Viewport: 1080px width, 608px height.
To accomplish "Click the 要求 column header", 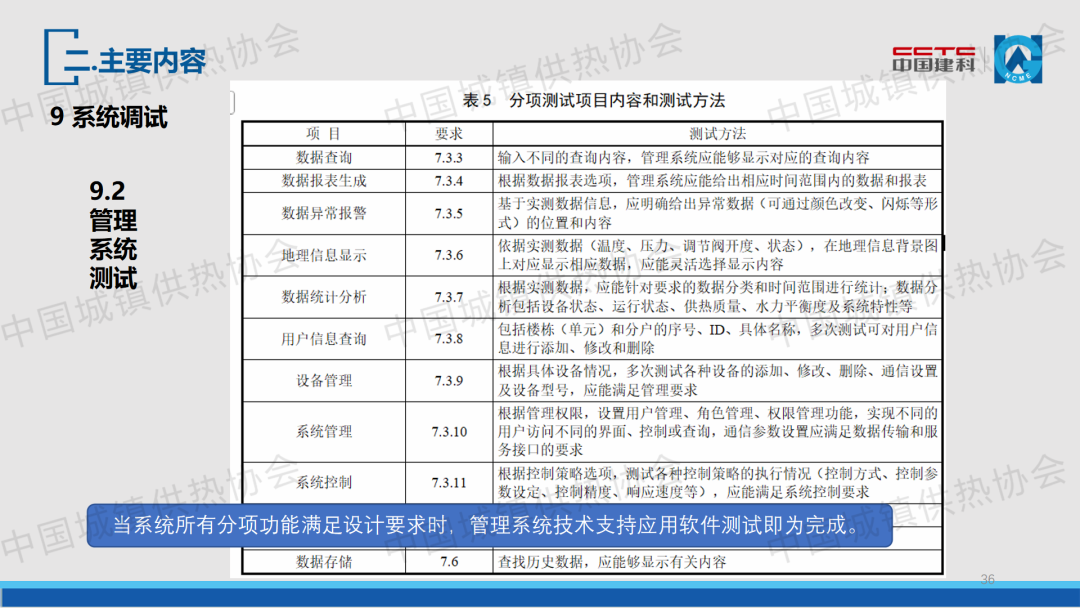I will click(449, 133).
